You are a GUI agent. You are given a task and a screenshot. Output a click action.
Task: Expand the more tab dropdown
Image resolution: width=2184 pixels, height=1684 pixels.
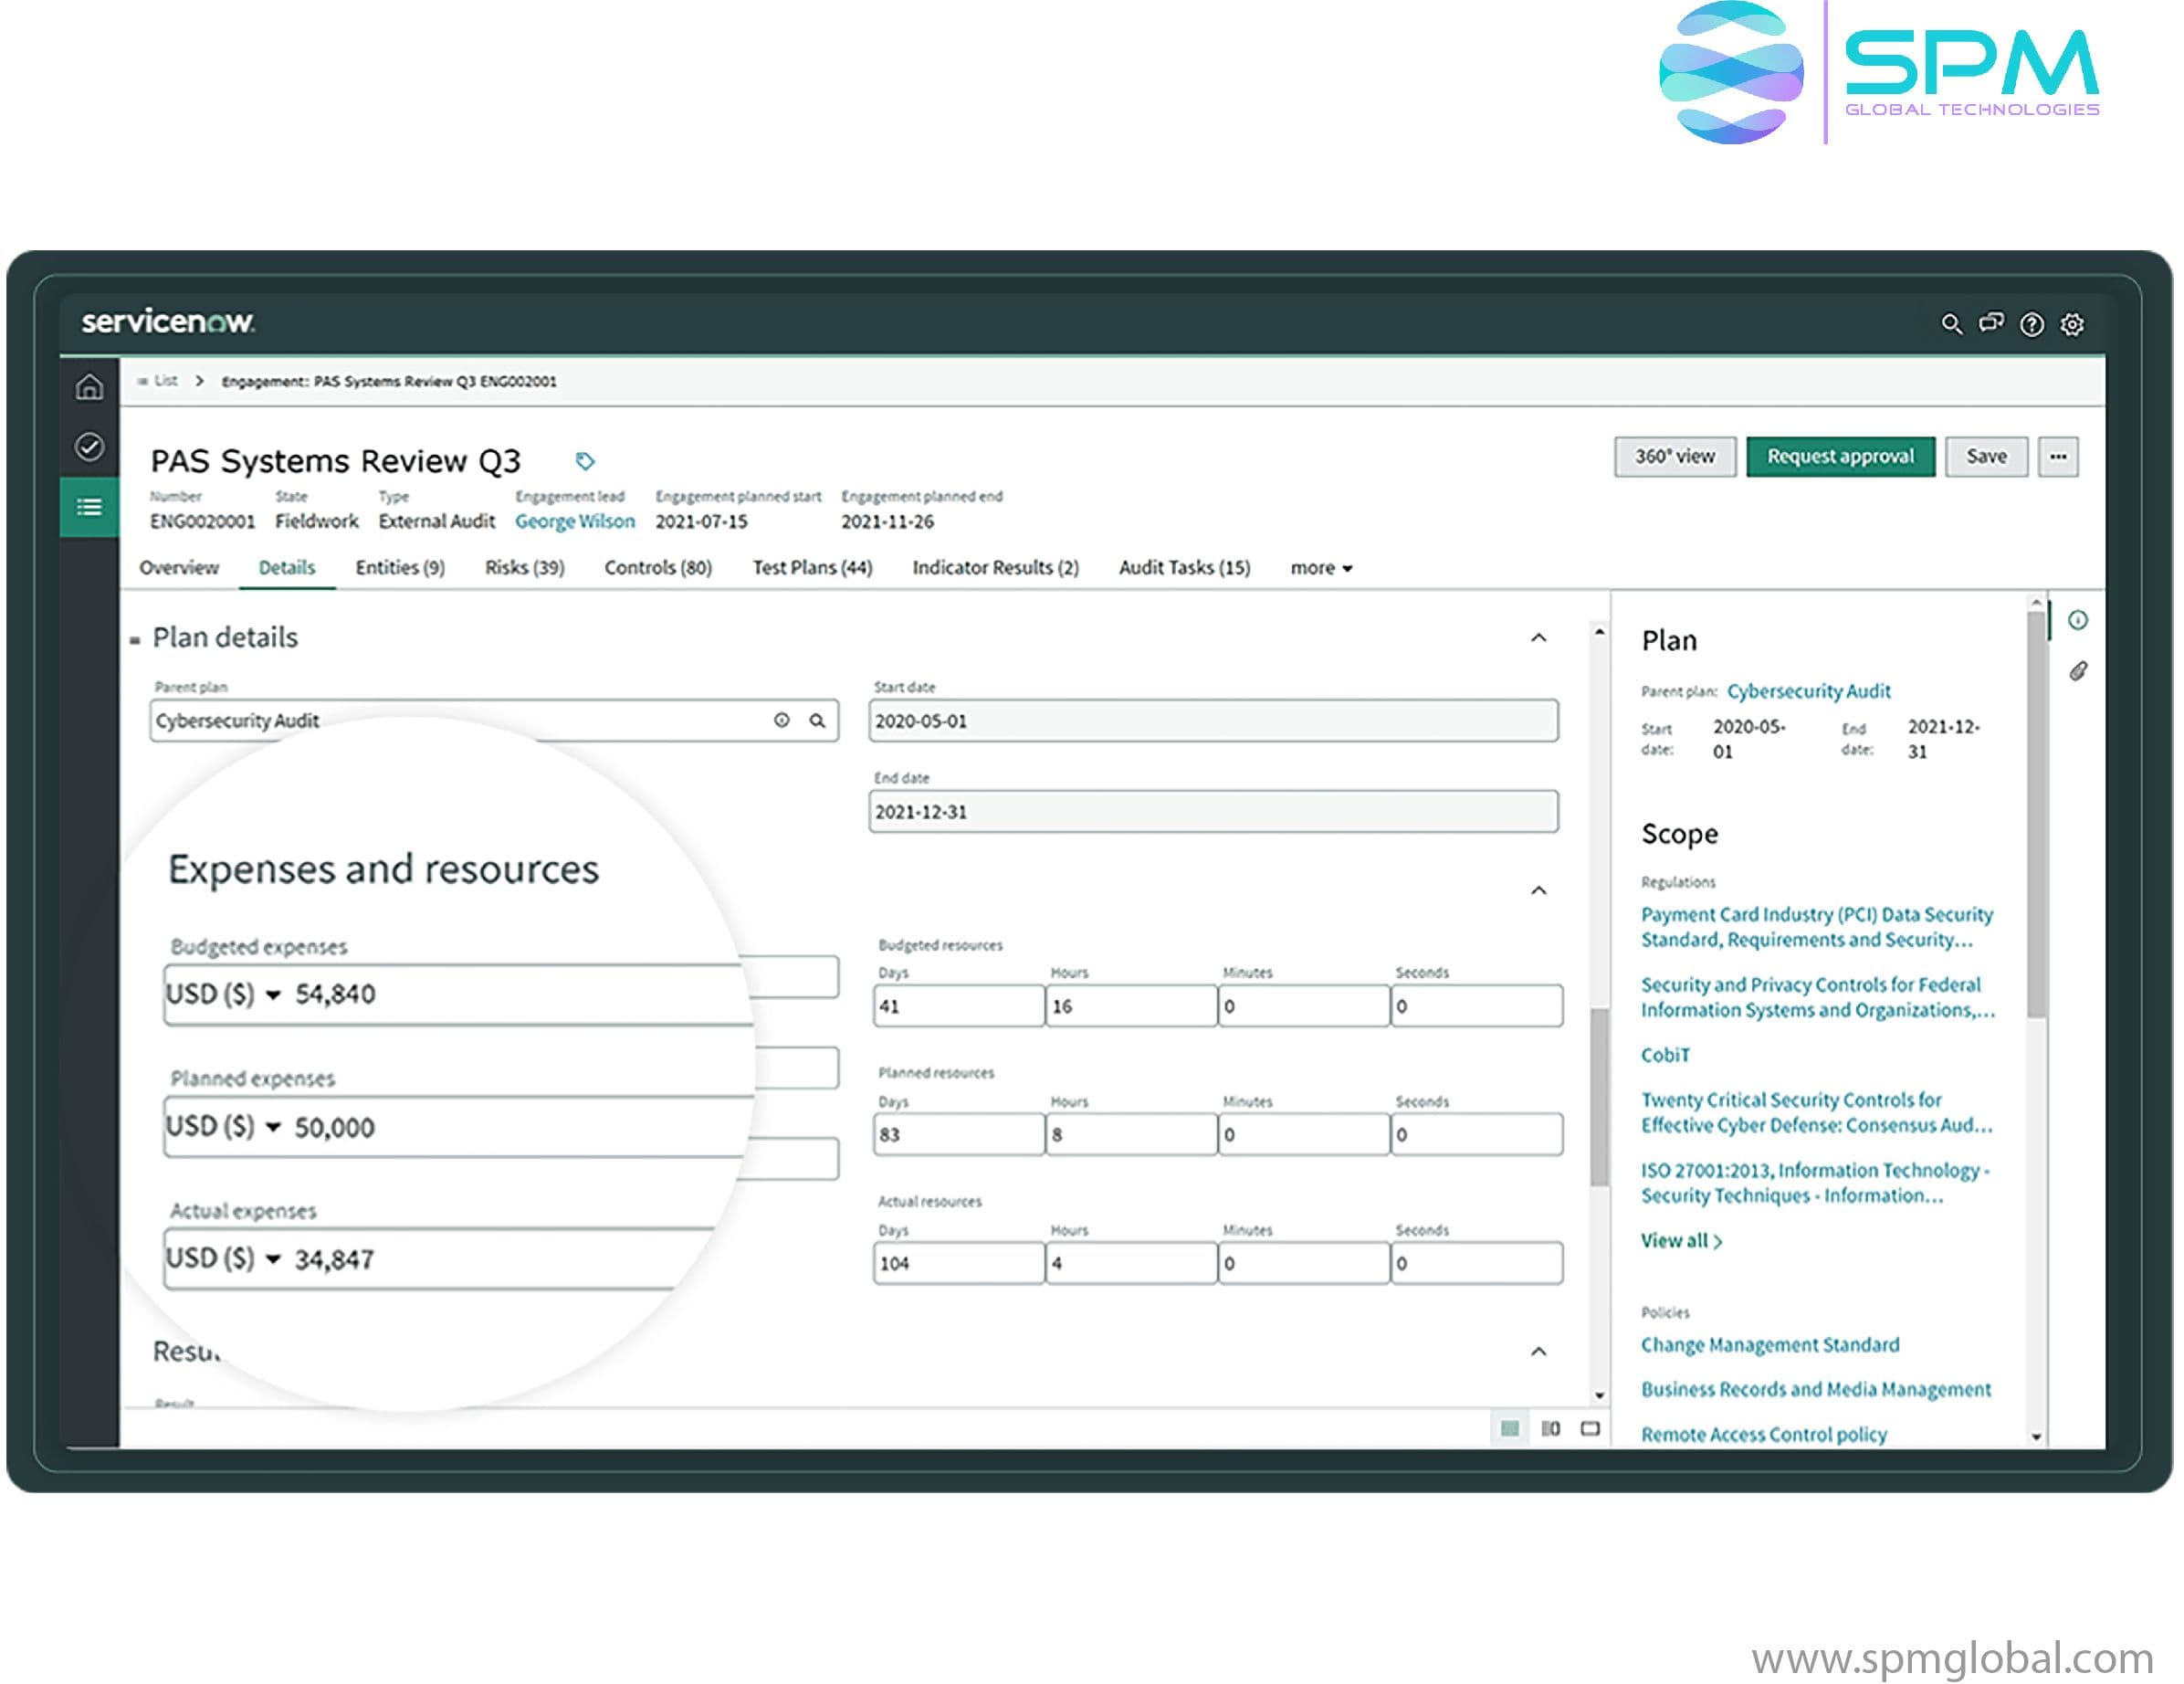click(x=1321, y=567)
